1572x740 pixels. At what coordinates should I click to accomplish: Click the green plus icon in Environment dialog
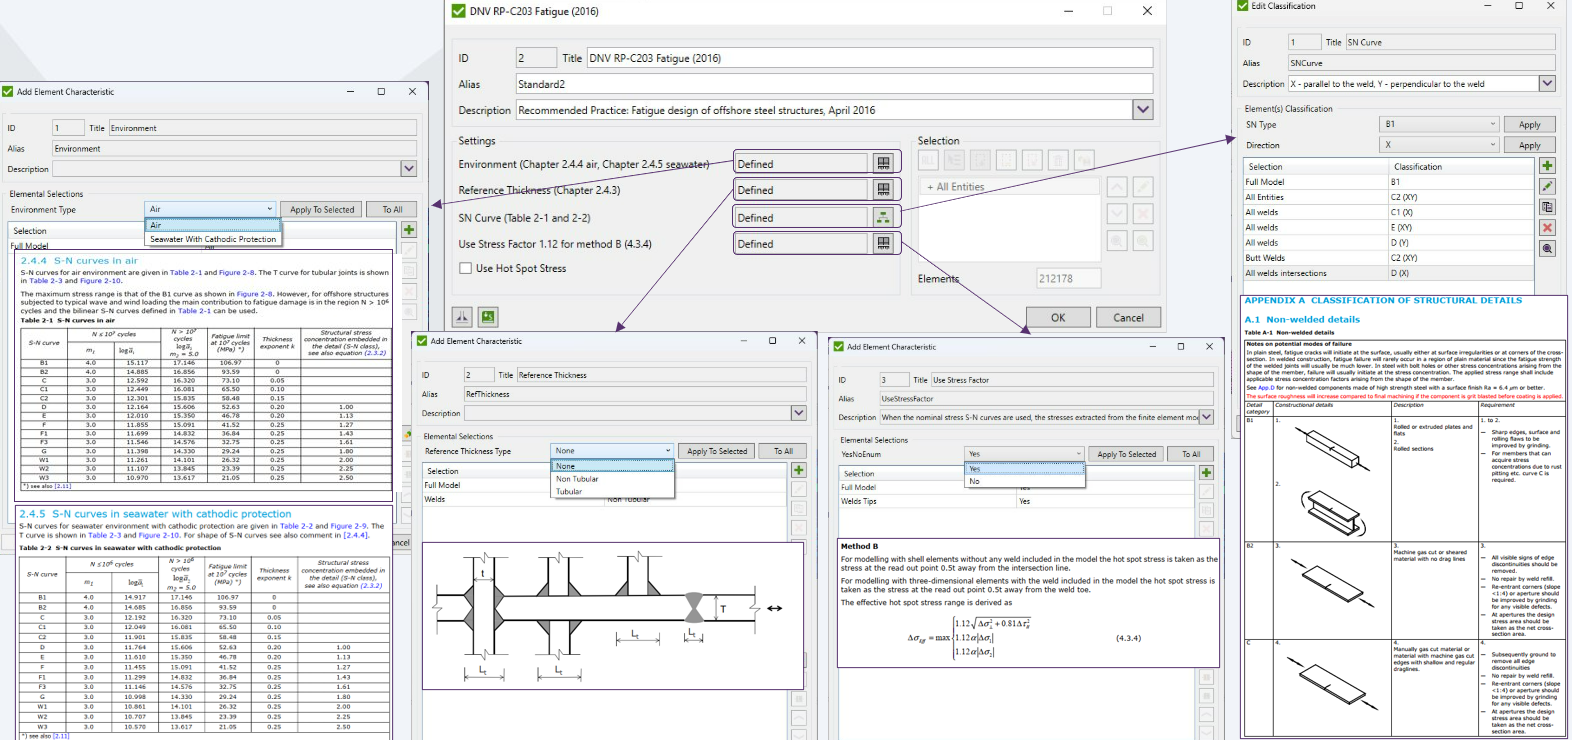(409, 229)
